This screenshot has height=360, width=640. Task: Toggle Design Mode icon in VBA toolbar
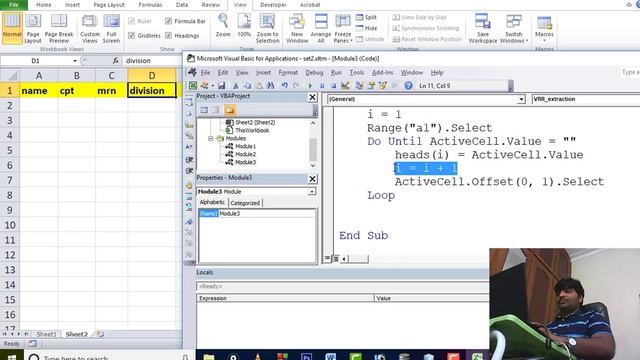point(345,86)
